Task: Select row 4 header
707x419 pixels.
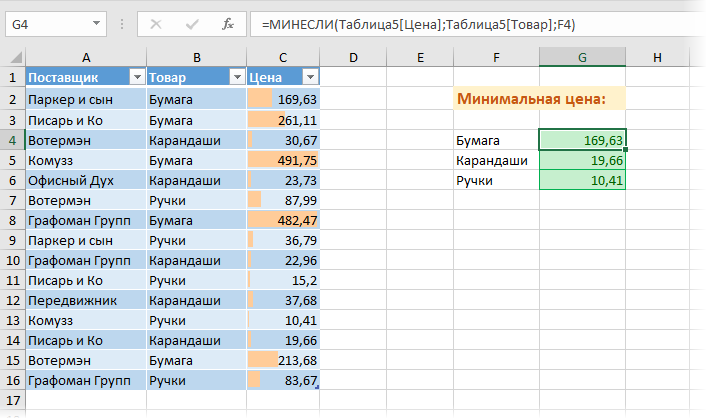Action: (13, 140)
